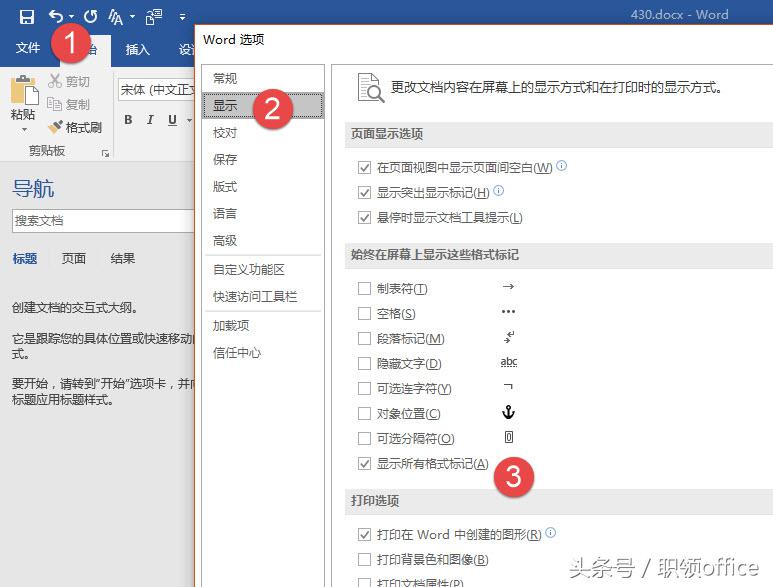The height and width of the screenshot is (587, 773).
Task: Toggle Italic formatting
Action: coord(150,120)
